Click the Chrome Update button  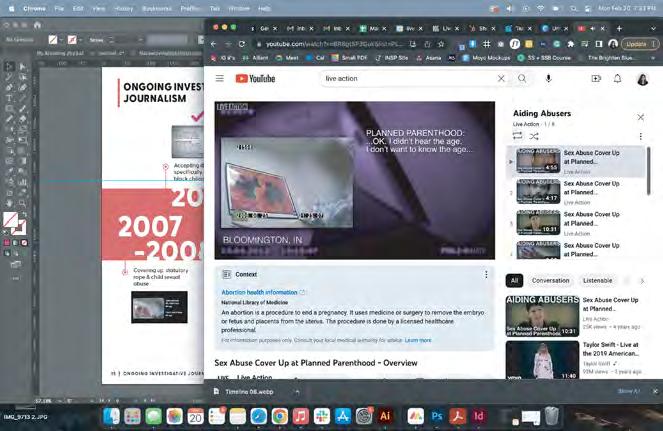640,44
